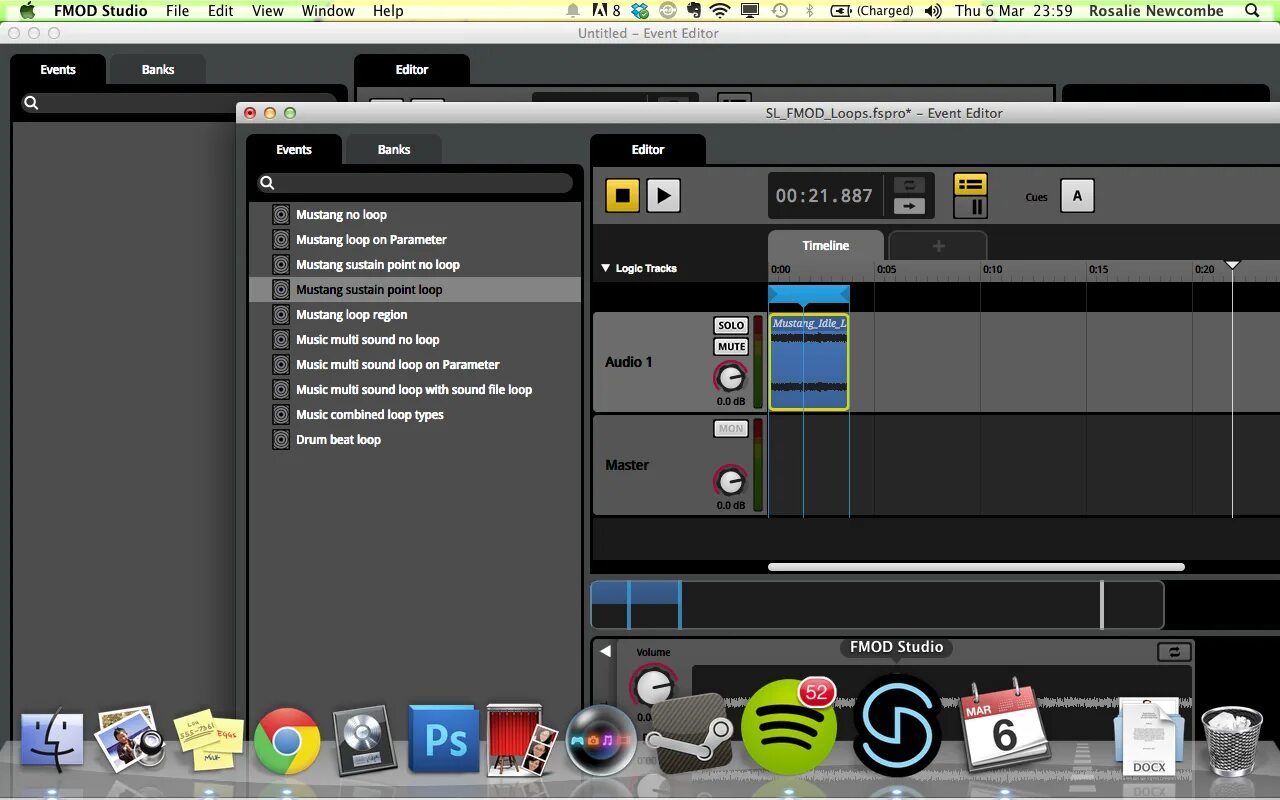This screenshot has height=800, width=1280.
Task: Toggle MON on Master track
Action: [731, 428]
